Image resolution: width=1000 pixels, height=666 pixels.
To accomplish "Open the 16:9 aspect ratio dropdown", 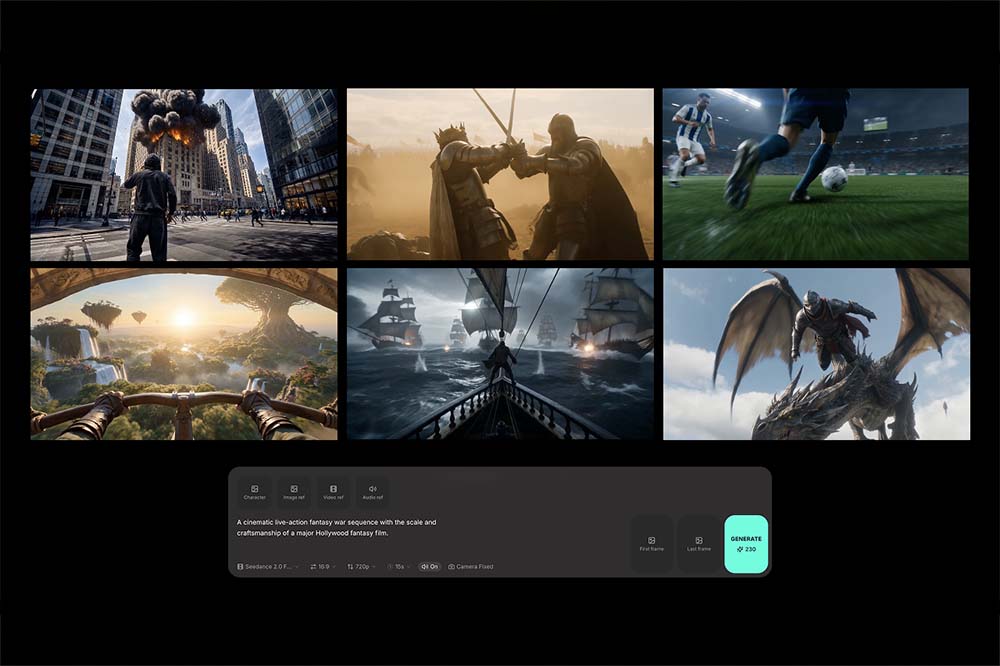I will coord(323,566).
